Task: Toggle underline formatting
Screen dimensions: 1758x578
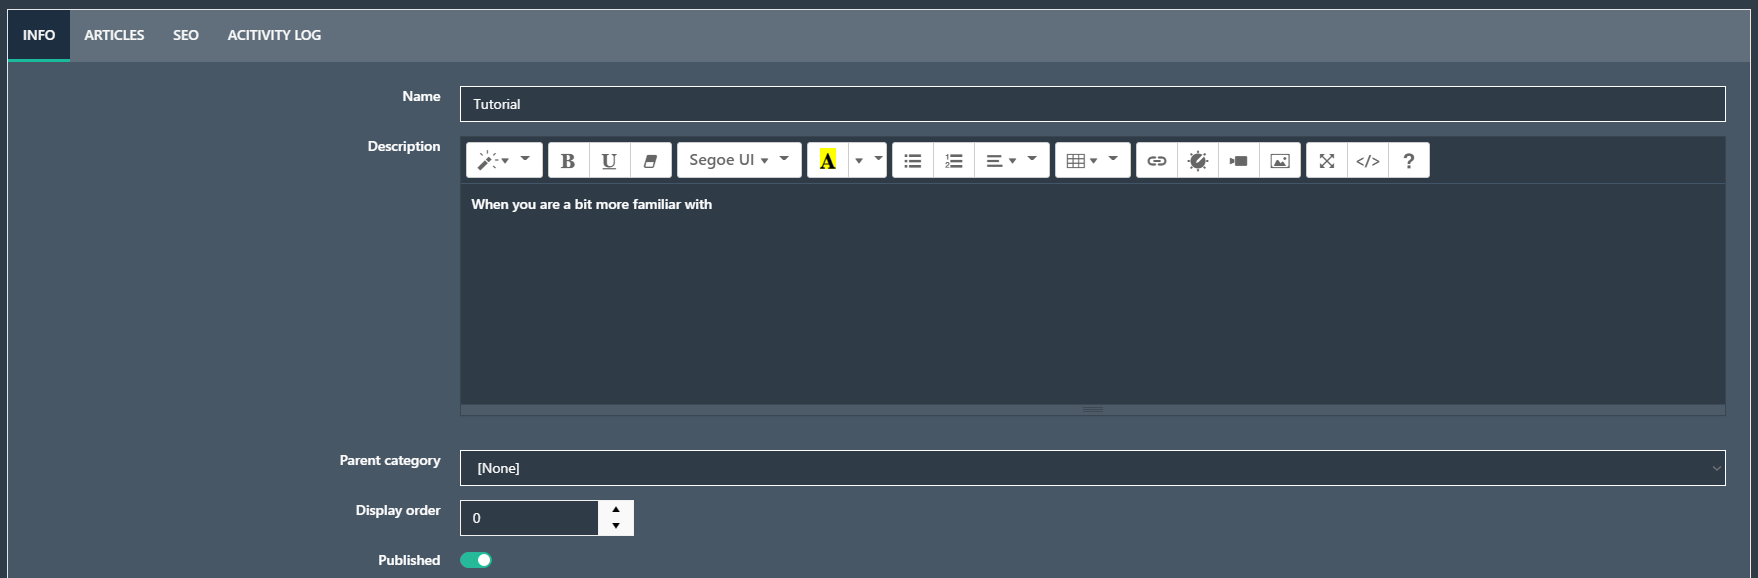Action: [609, 160]
